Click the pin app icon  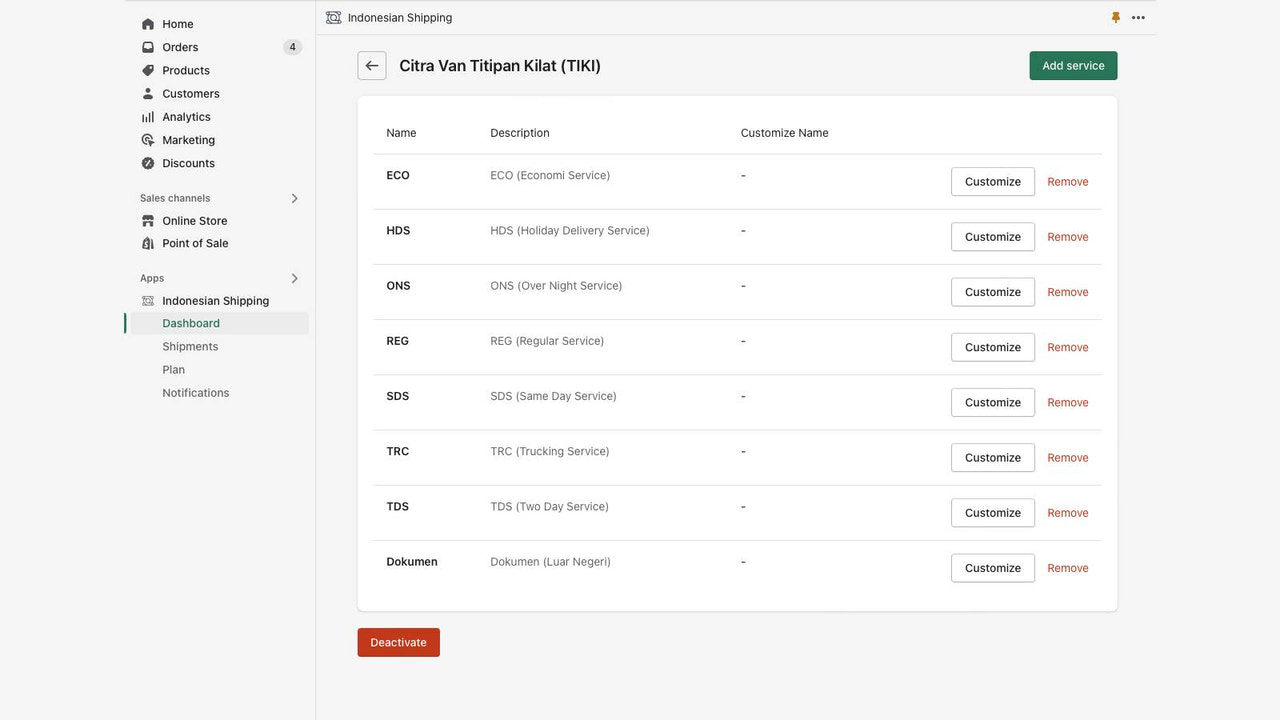[1116, 18]
